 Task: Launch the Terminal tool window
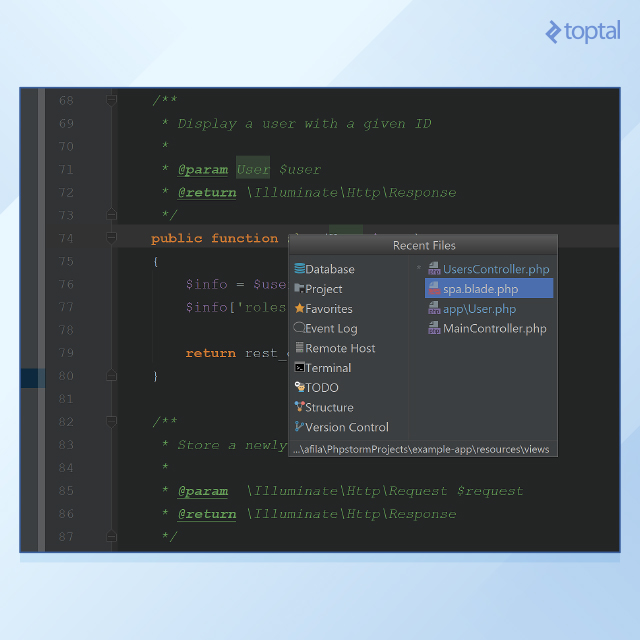(328, 368)
